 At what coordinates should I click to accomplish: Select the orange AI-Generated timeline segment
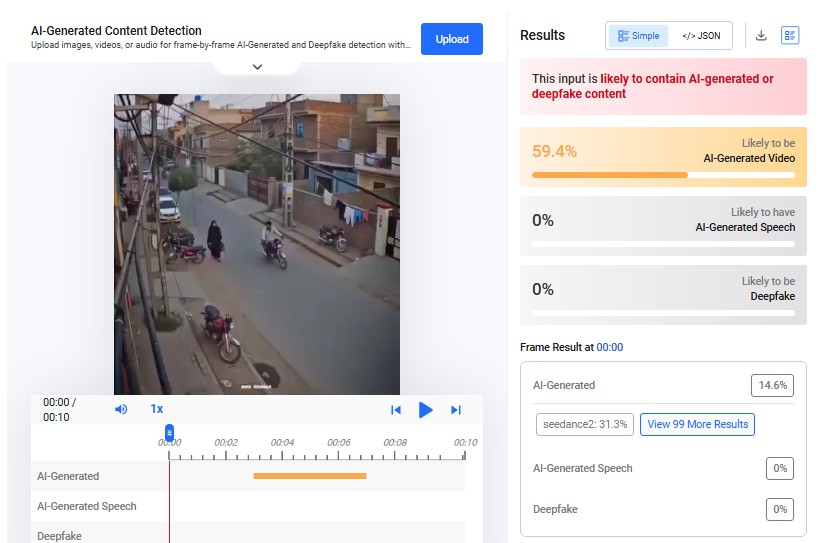pos(310,476)
